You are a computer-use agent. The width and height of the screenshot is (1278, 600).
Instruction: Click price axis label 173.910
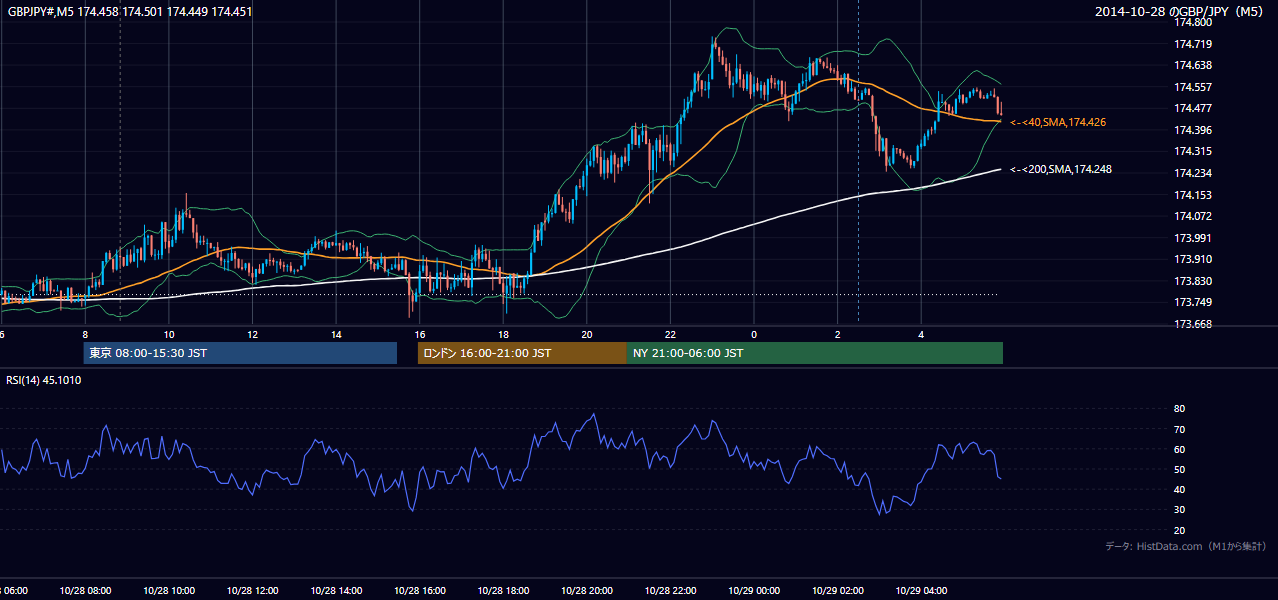click(1193, 259)
